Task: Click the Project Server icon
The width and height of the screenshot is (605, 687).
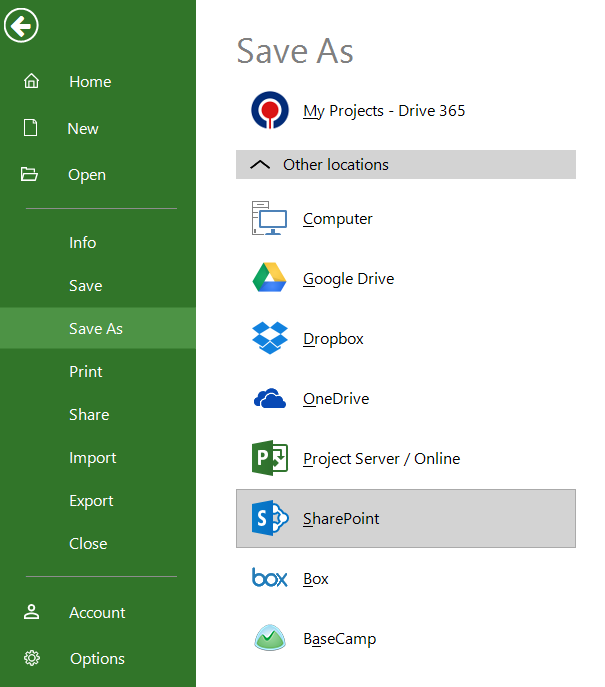Action: pos(270,458)
